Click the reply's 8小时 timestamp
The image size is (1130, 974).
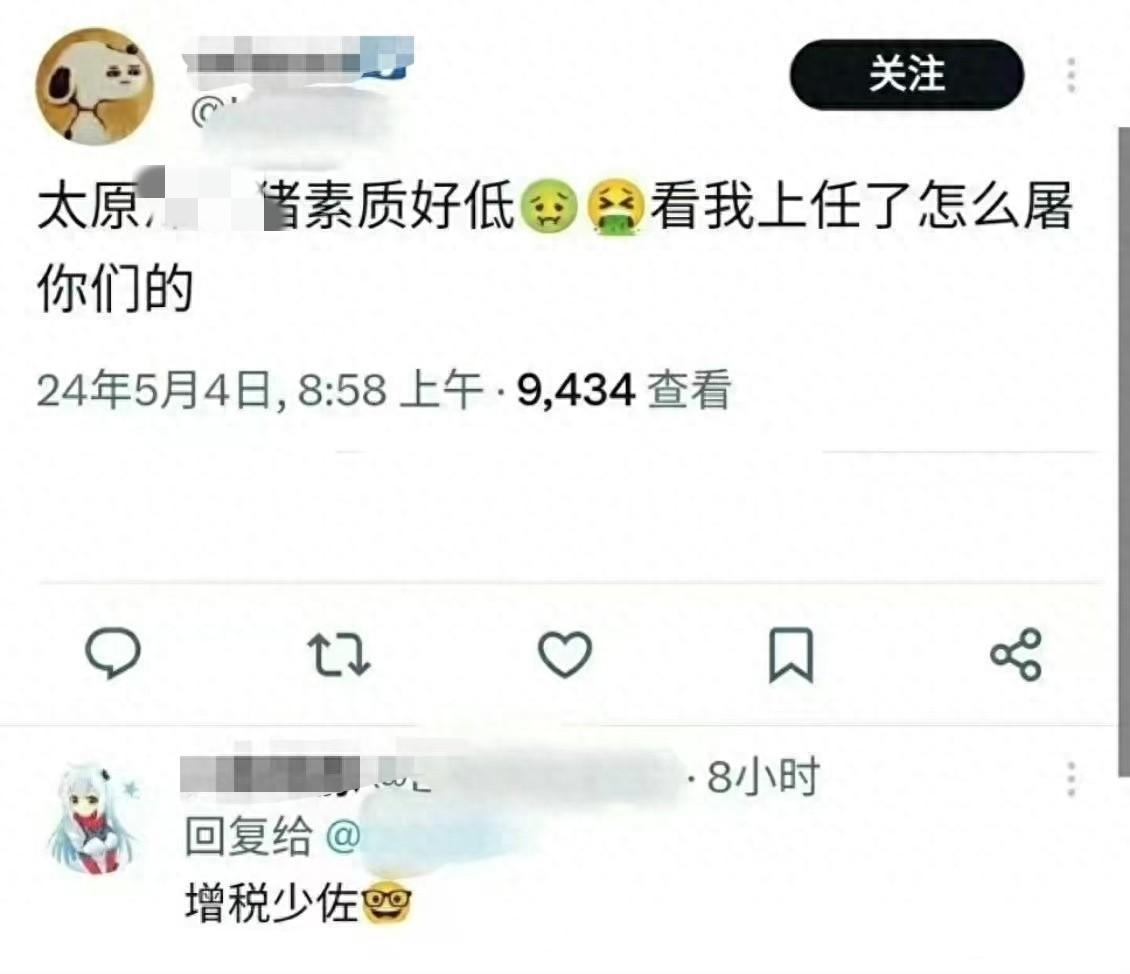(763, 777)
